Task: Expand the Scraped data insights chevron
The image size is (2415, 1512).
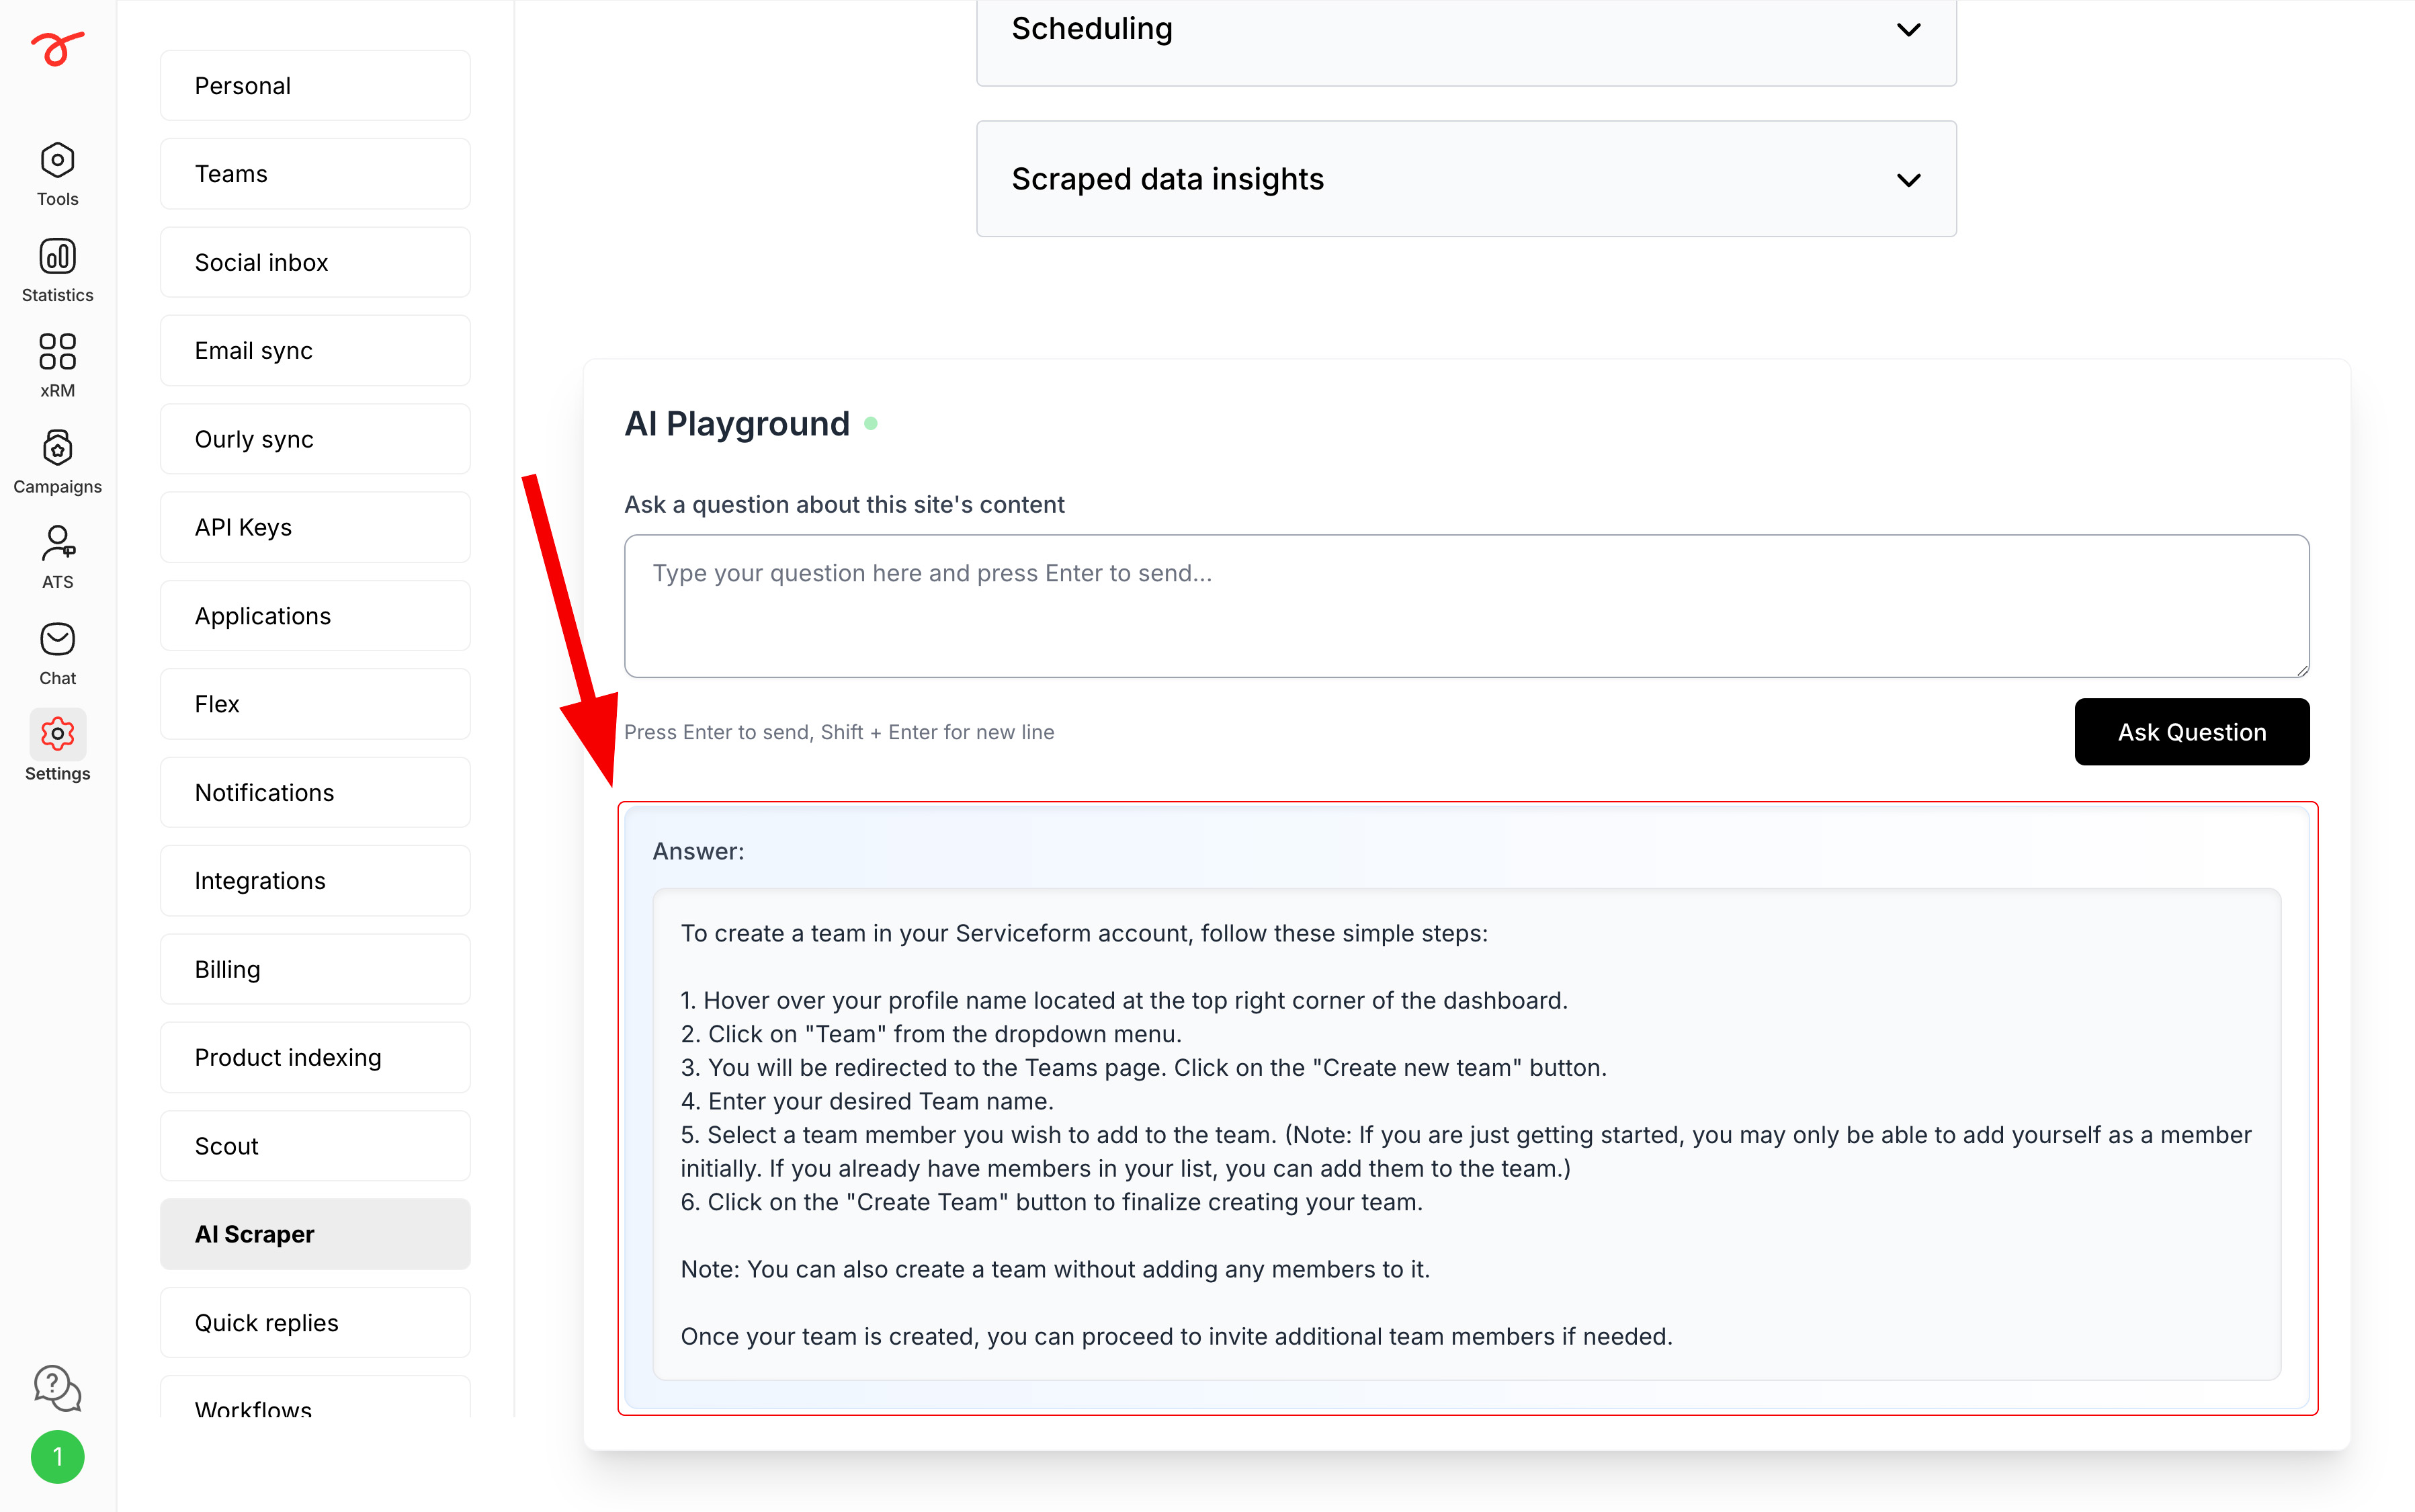Action: (x=1908, y=180)
